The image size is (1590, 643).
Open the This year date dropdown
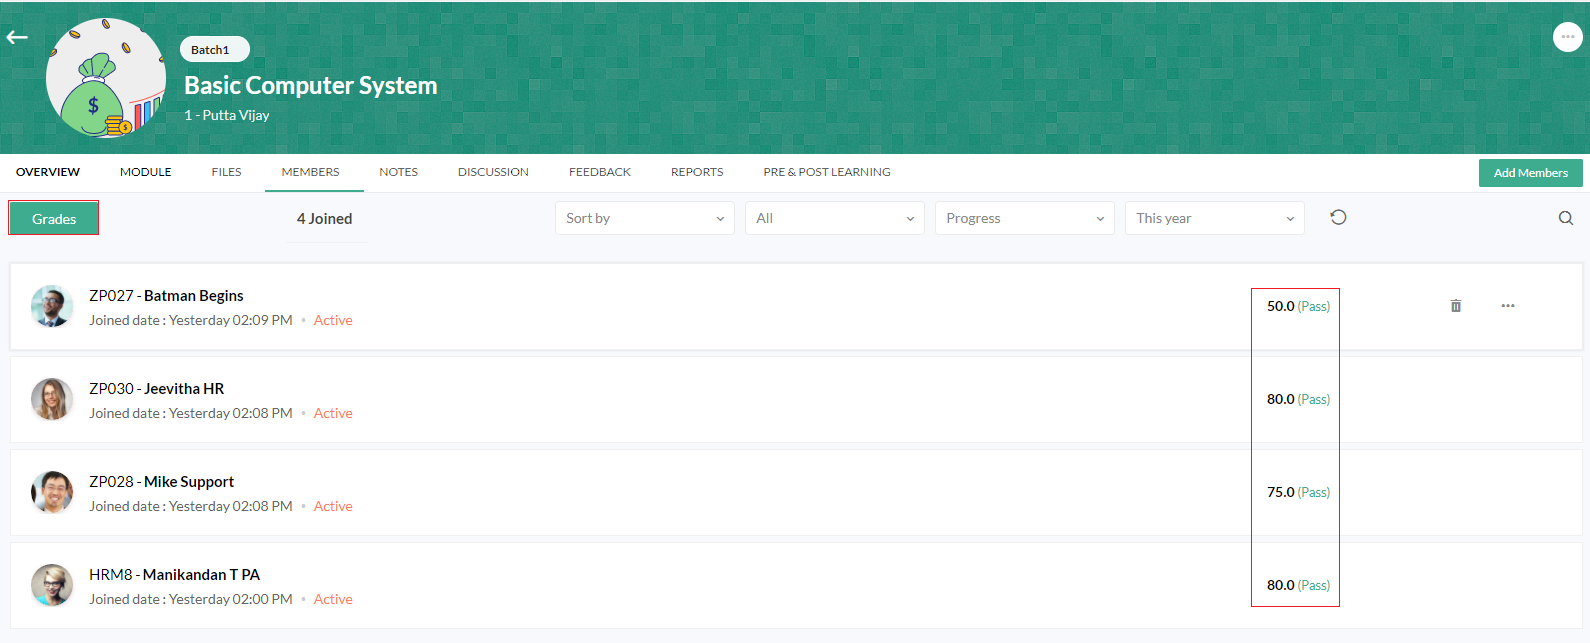click(1215, 218)
